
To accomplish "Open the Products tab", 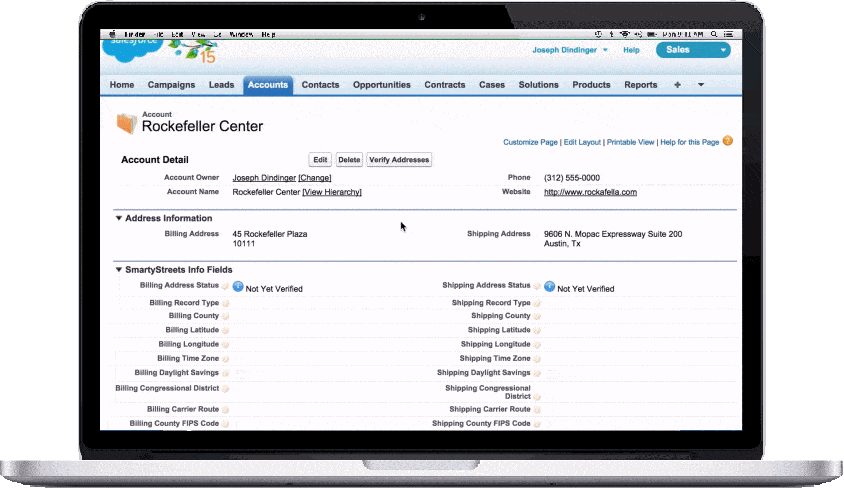I will coord(591,85).
